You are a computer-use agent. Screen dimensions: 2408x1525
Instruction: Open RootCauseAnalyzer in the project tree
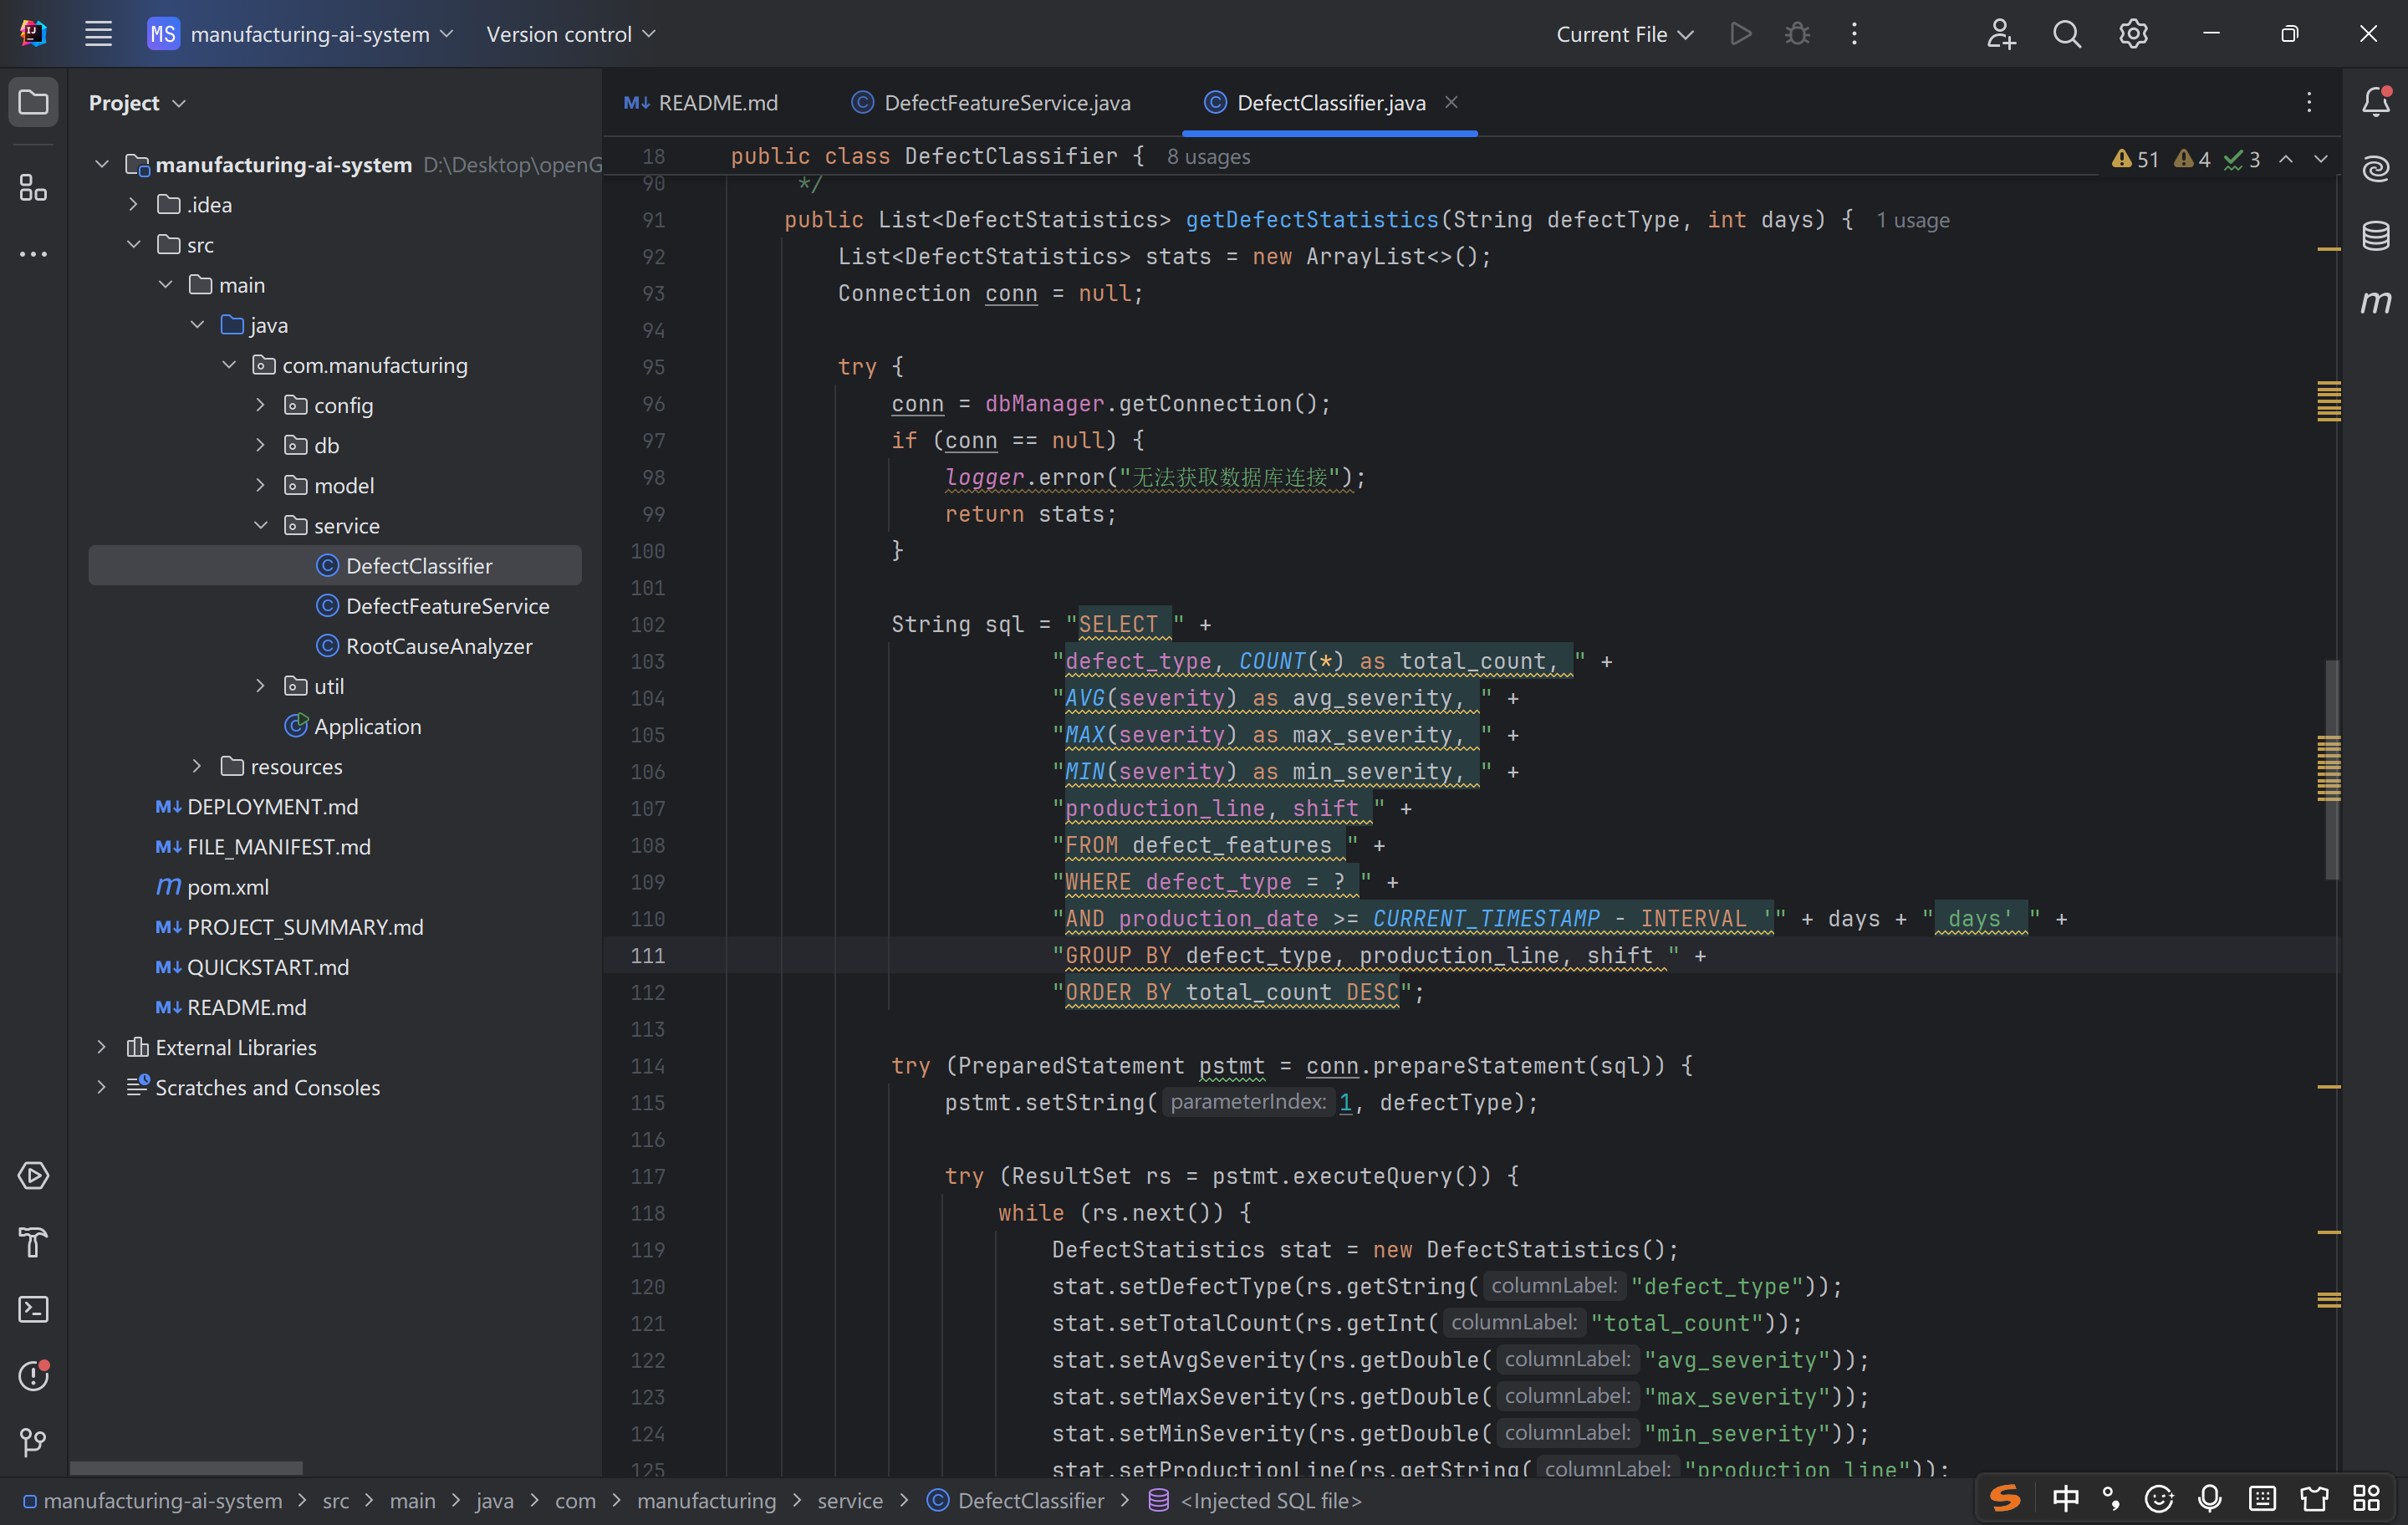[x=438, y=646]
